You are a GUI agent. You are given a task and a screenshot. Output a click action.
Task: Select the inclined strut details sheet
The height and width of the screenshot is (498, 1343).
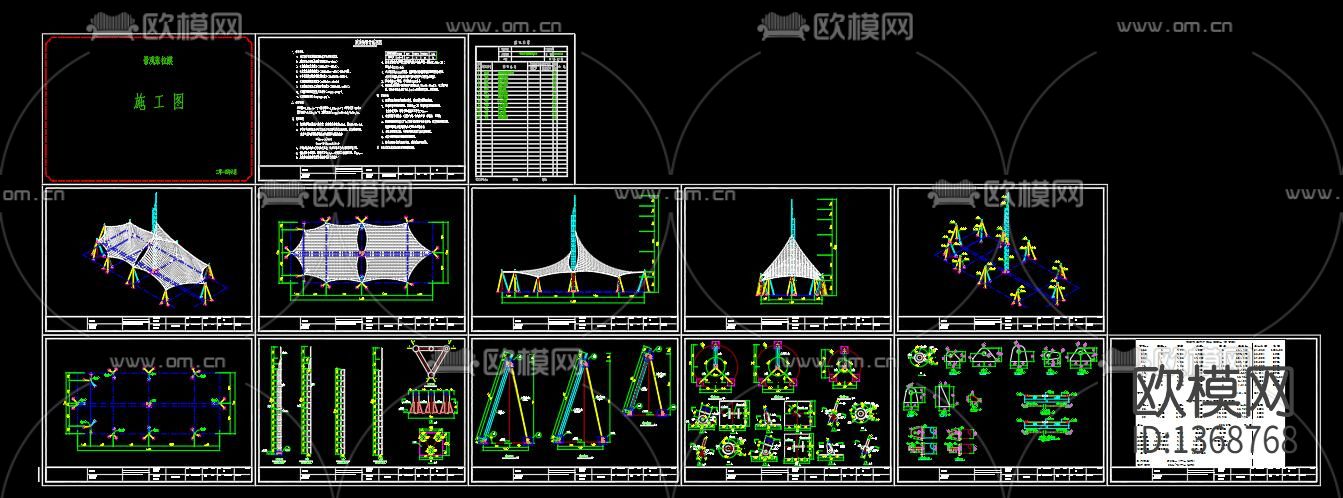[575, 411]
